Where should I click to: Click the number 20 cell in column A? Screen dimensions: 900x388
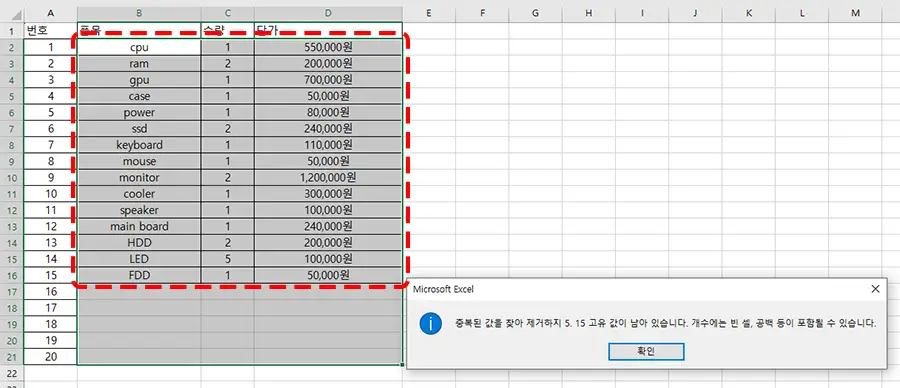[51, 357]
